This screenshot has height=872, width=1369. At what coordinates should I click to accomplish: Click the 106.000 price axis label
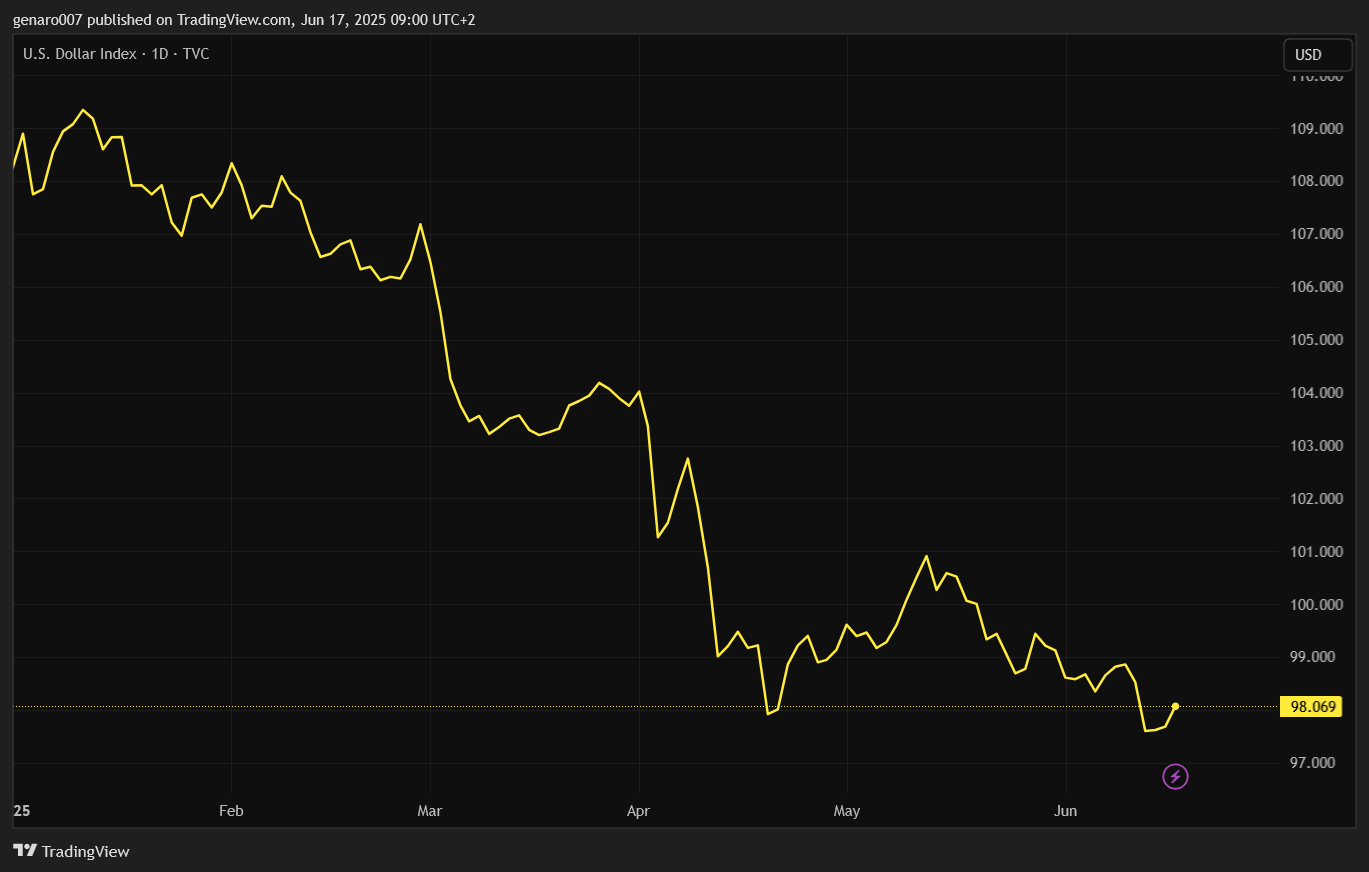pyautogui.click(x=1316, y=287)
